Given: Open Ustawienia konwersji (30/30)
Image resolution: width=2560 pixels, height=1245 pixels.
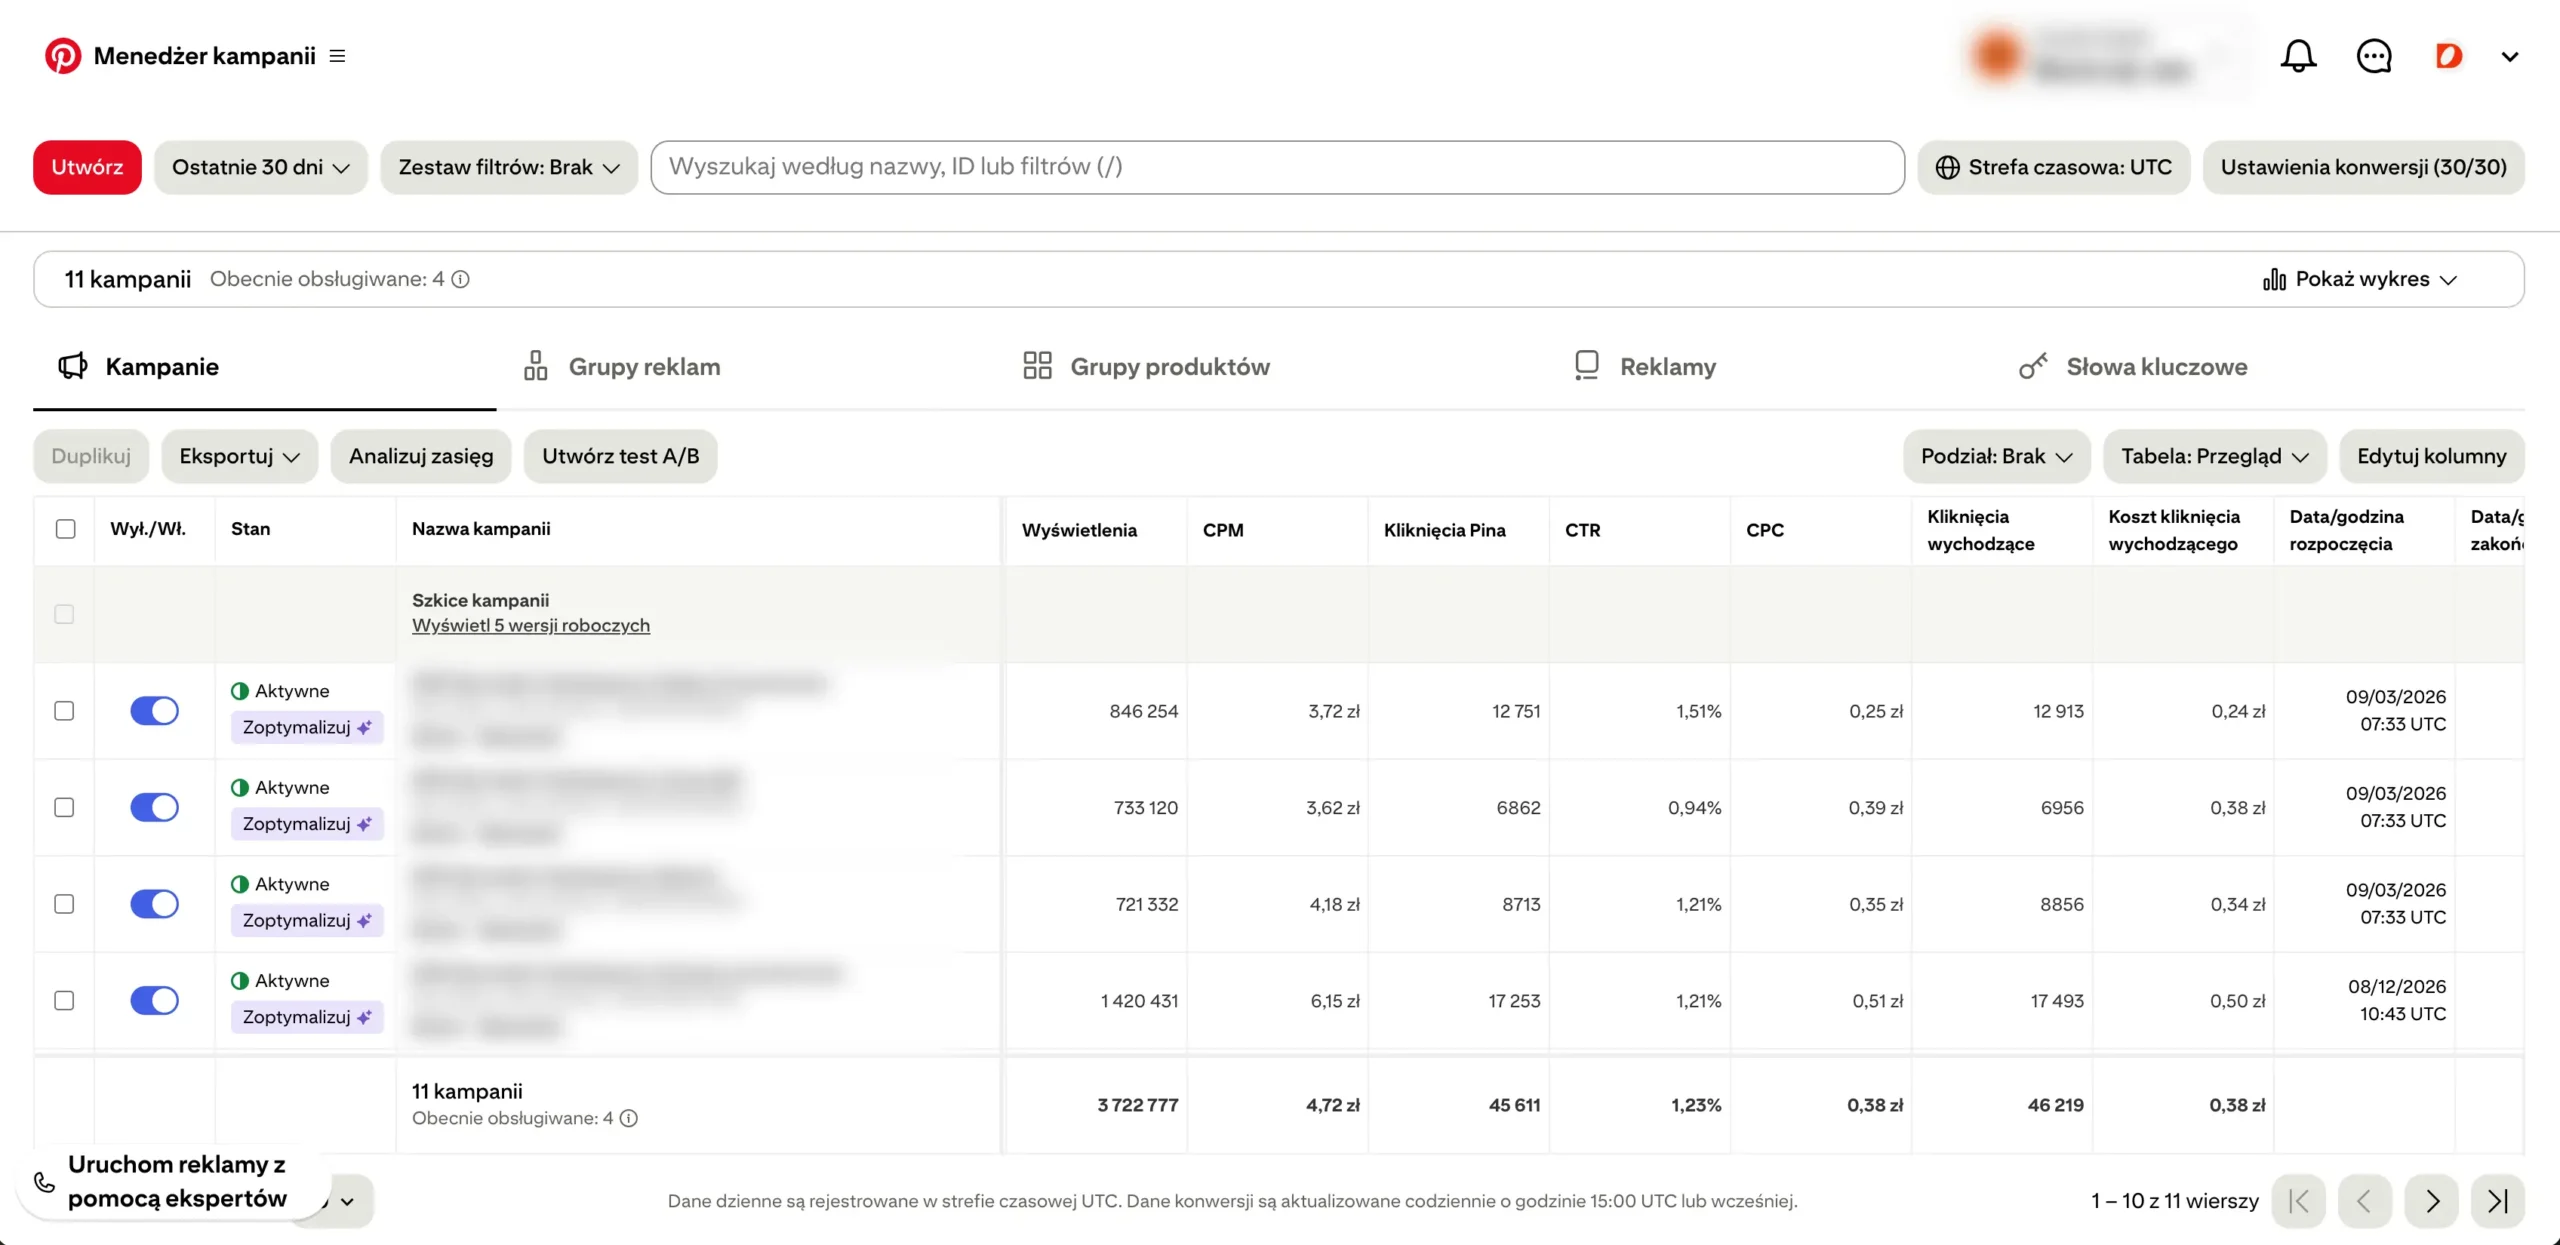Looking at the screenshot, I should click(2363, 167).
